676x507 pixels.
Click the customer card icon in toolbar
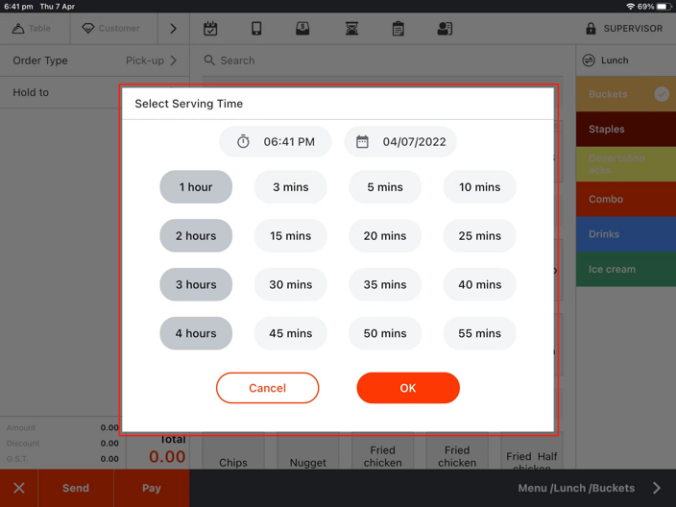point(445,29)
